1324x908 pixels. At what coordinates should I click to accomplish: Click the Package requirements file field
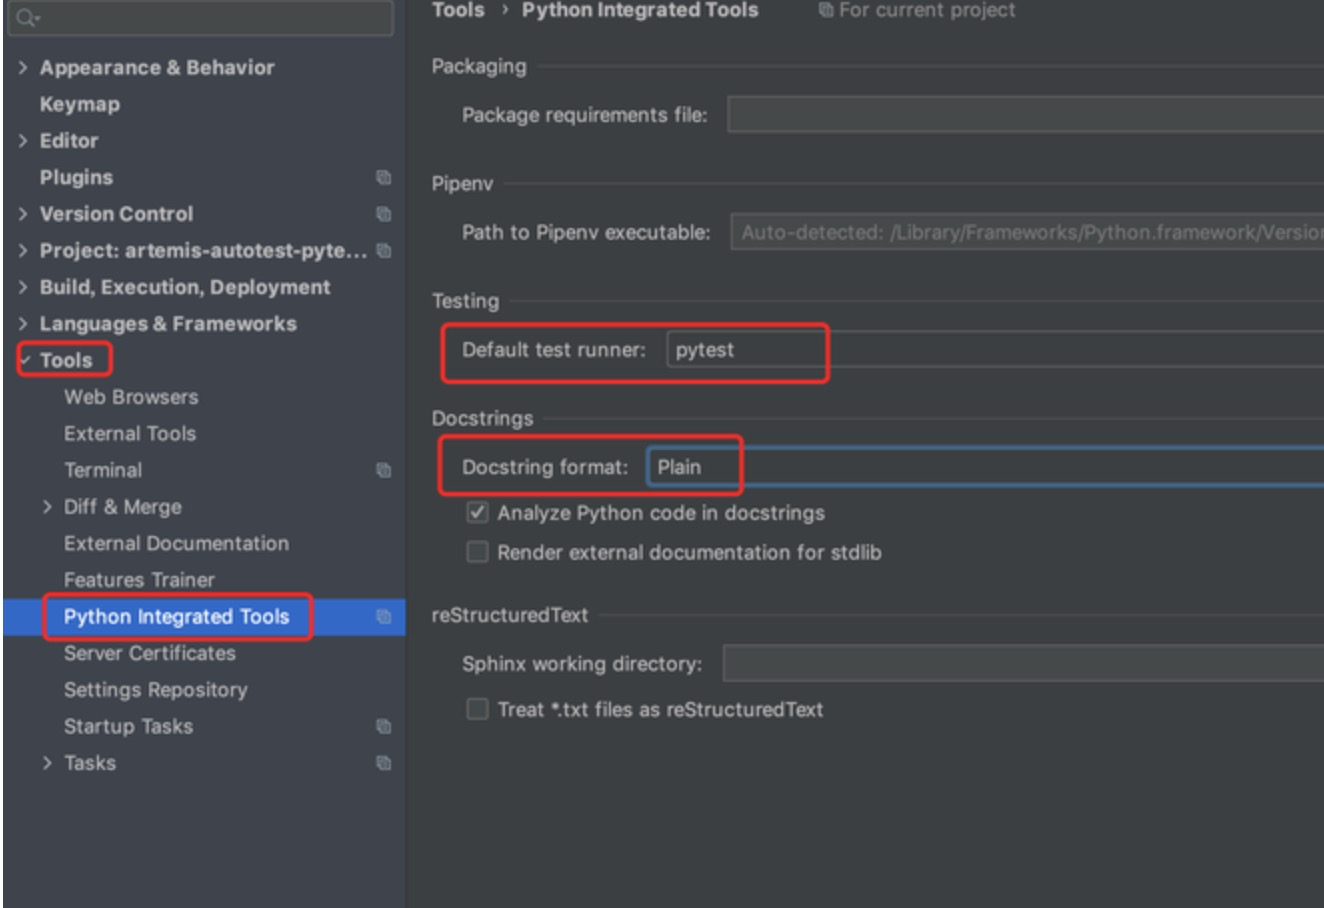[1020, 115]
